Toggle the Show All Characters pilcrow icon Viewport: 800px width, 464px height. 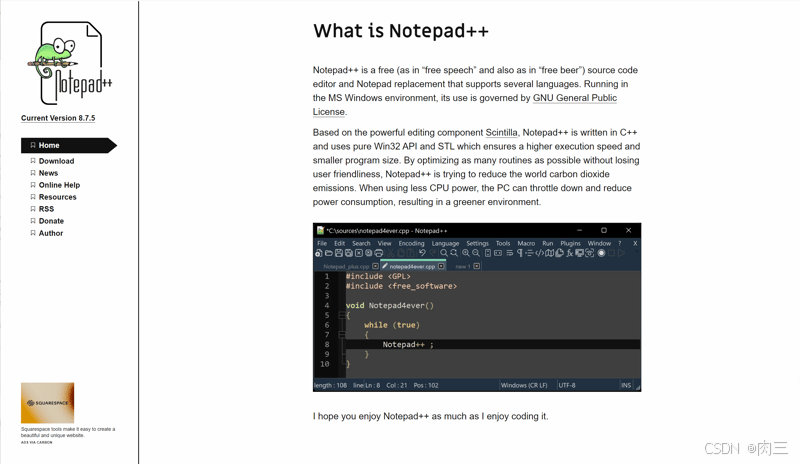520,253
